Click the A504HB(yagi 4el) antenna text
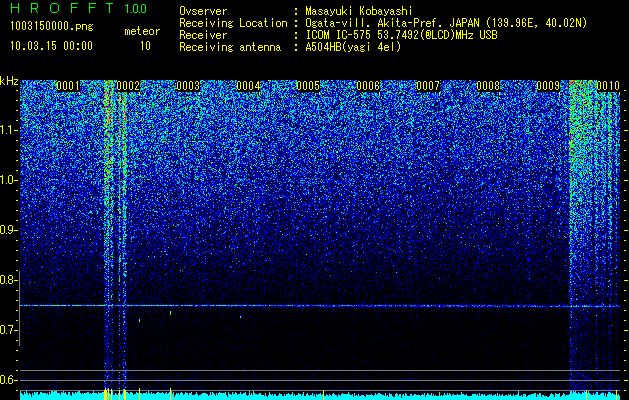This screenshot has width=629, height=400. (353, 47)
